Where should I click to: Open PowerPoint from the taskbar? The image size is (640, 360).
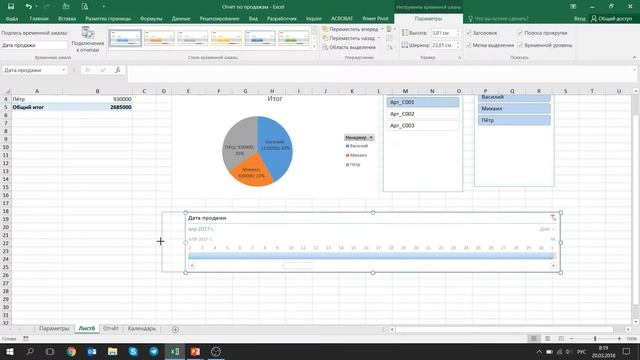(x=196, y=351)
